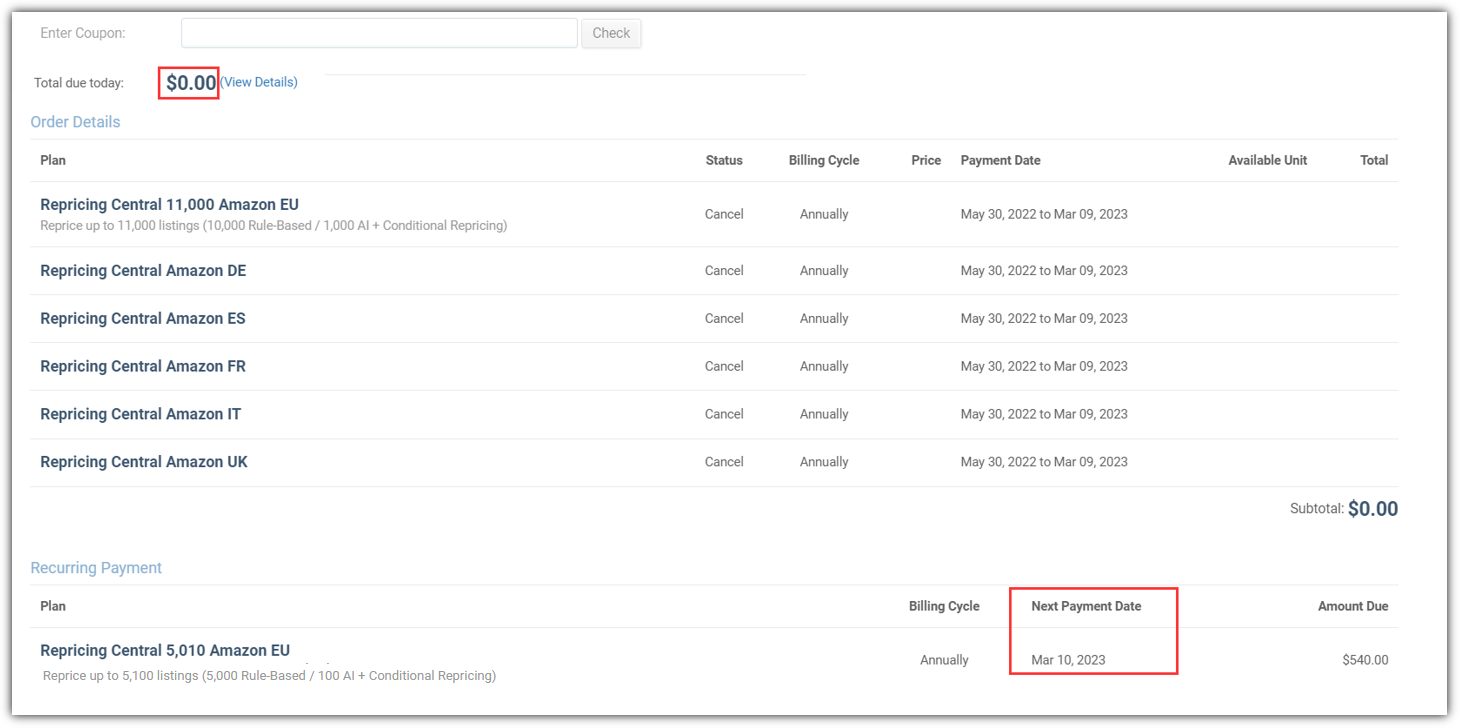Select Repricing Central Amazon DE plan
Screen dimensions: 1460x728
143,271
